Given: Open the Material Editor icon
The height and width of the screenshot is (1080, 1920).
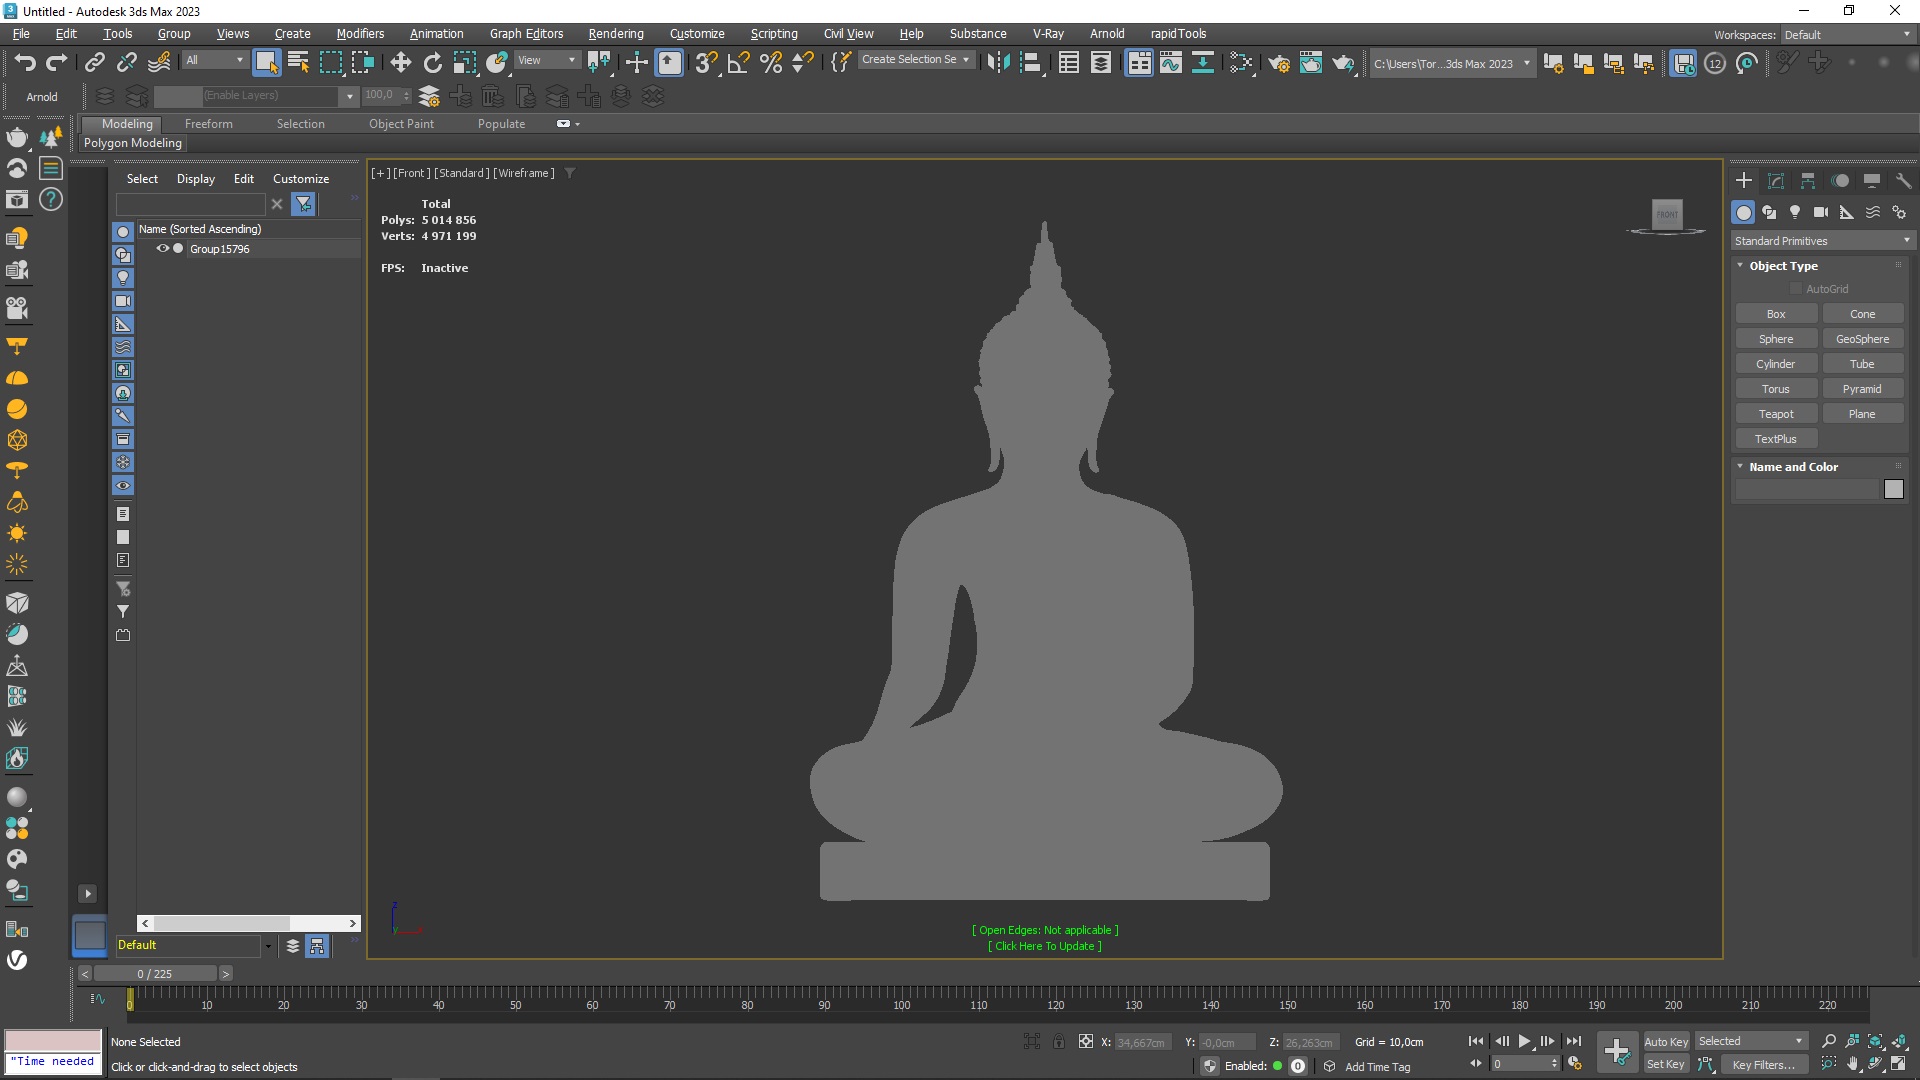Looking at the screenshot, I should click(1241, 62).
